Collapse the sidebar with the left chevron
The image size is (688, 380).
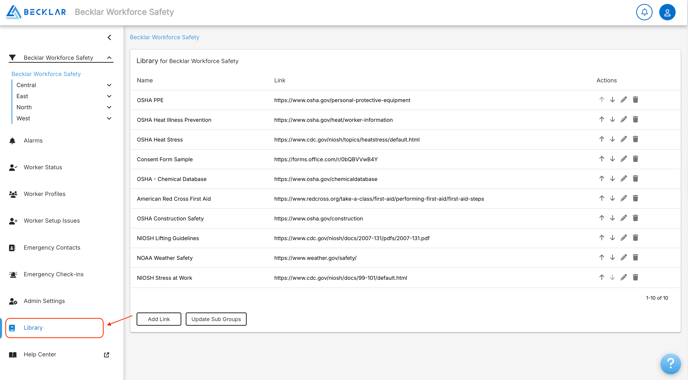(x=109, y=38)
